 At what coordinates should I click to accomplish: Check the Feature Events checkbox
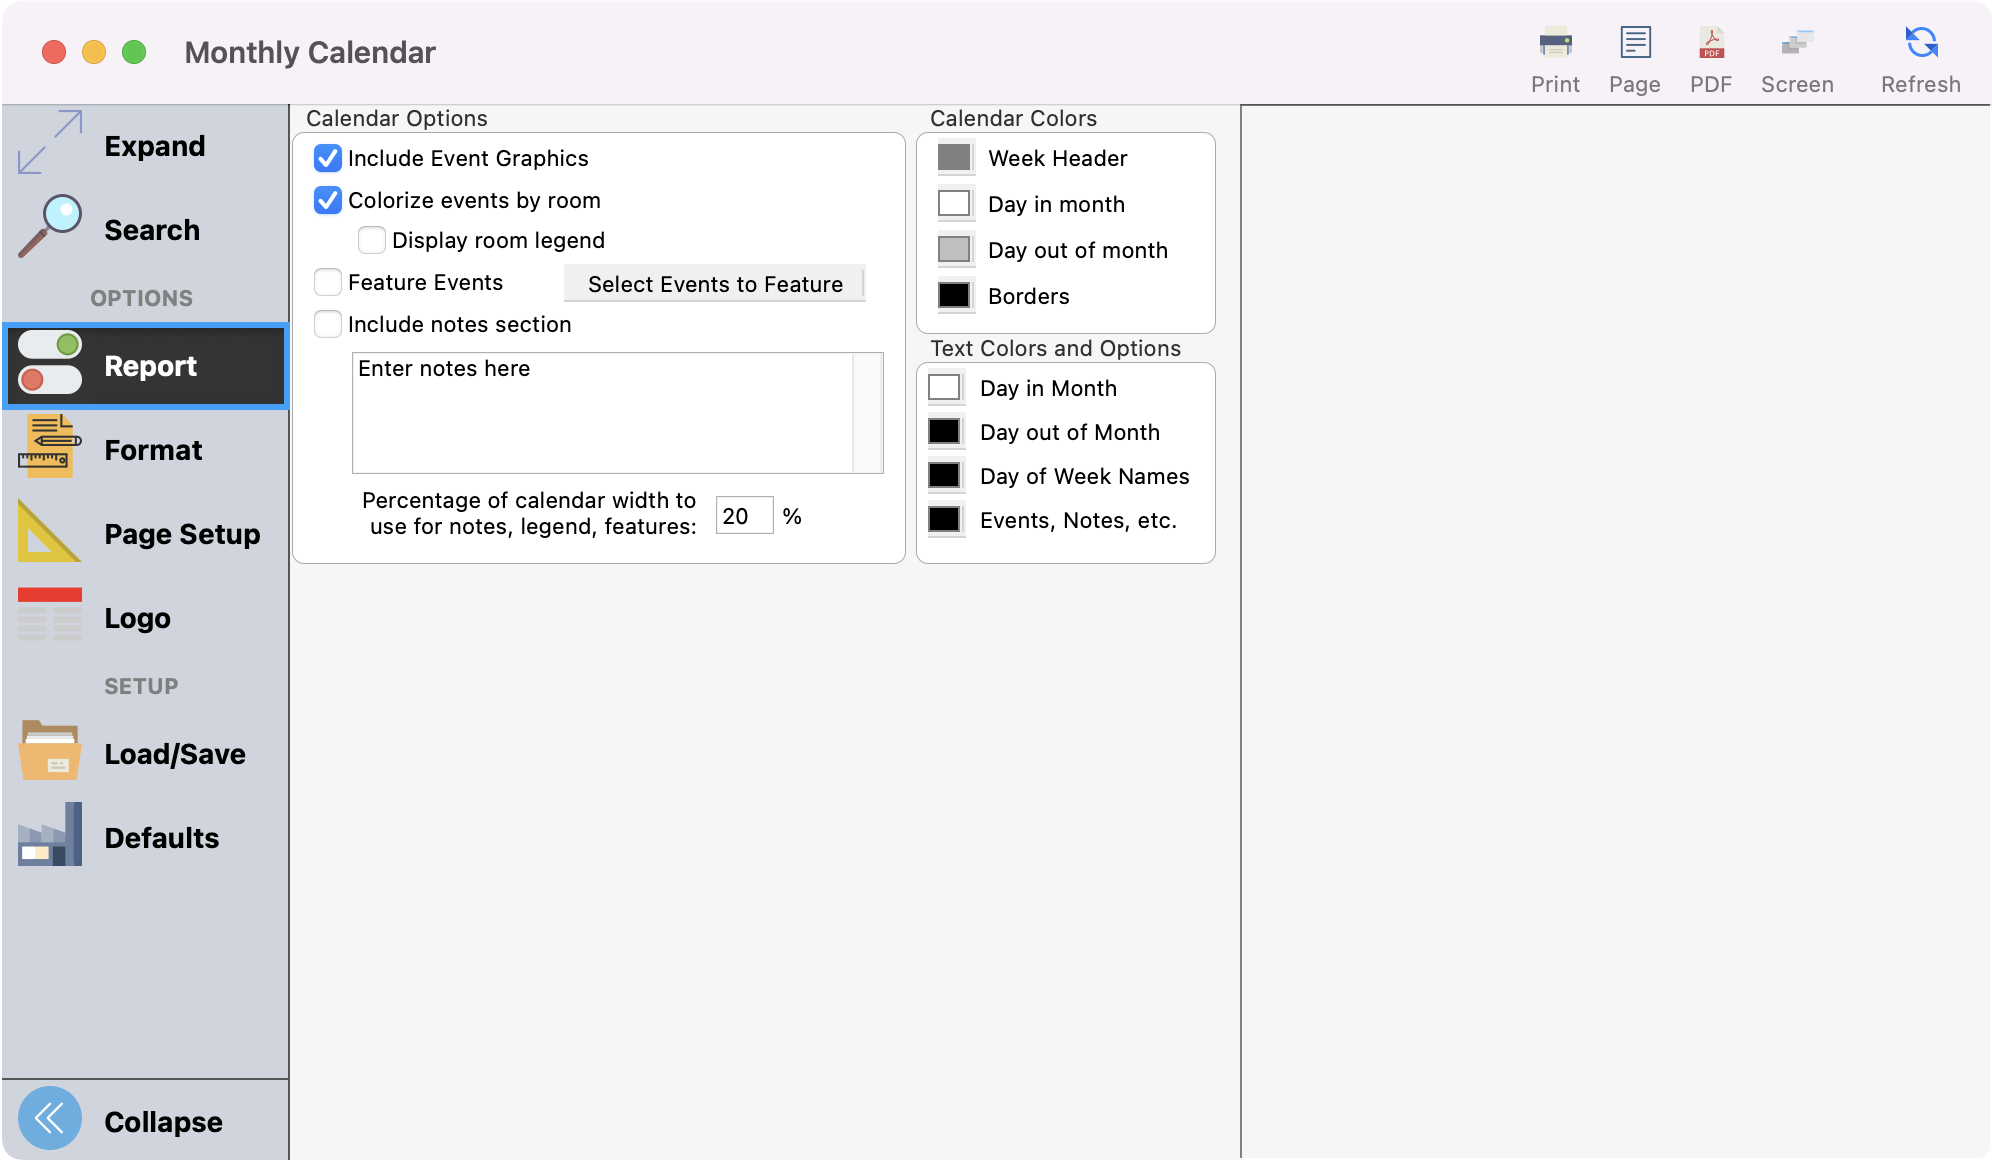(x=328, y=282)
